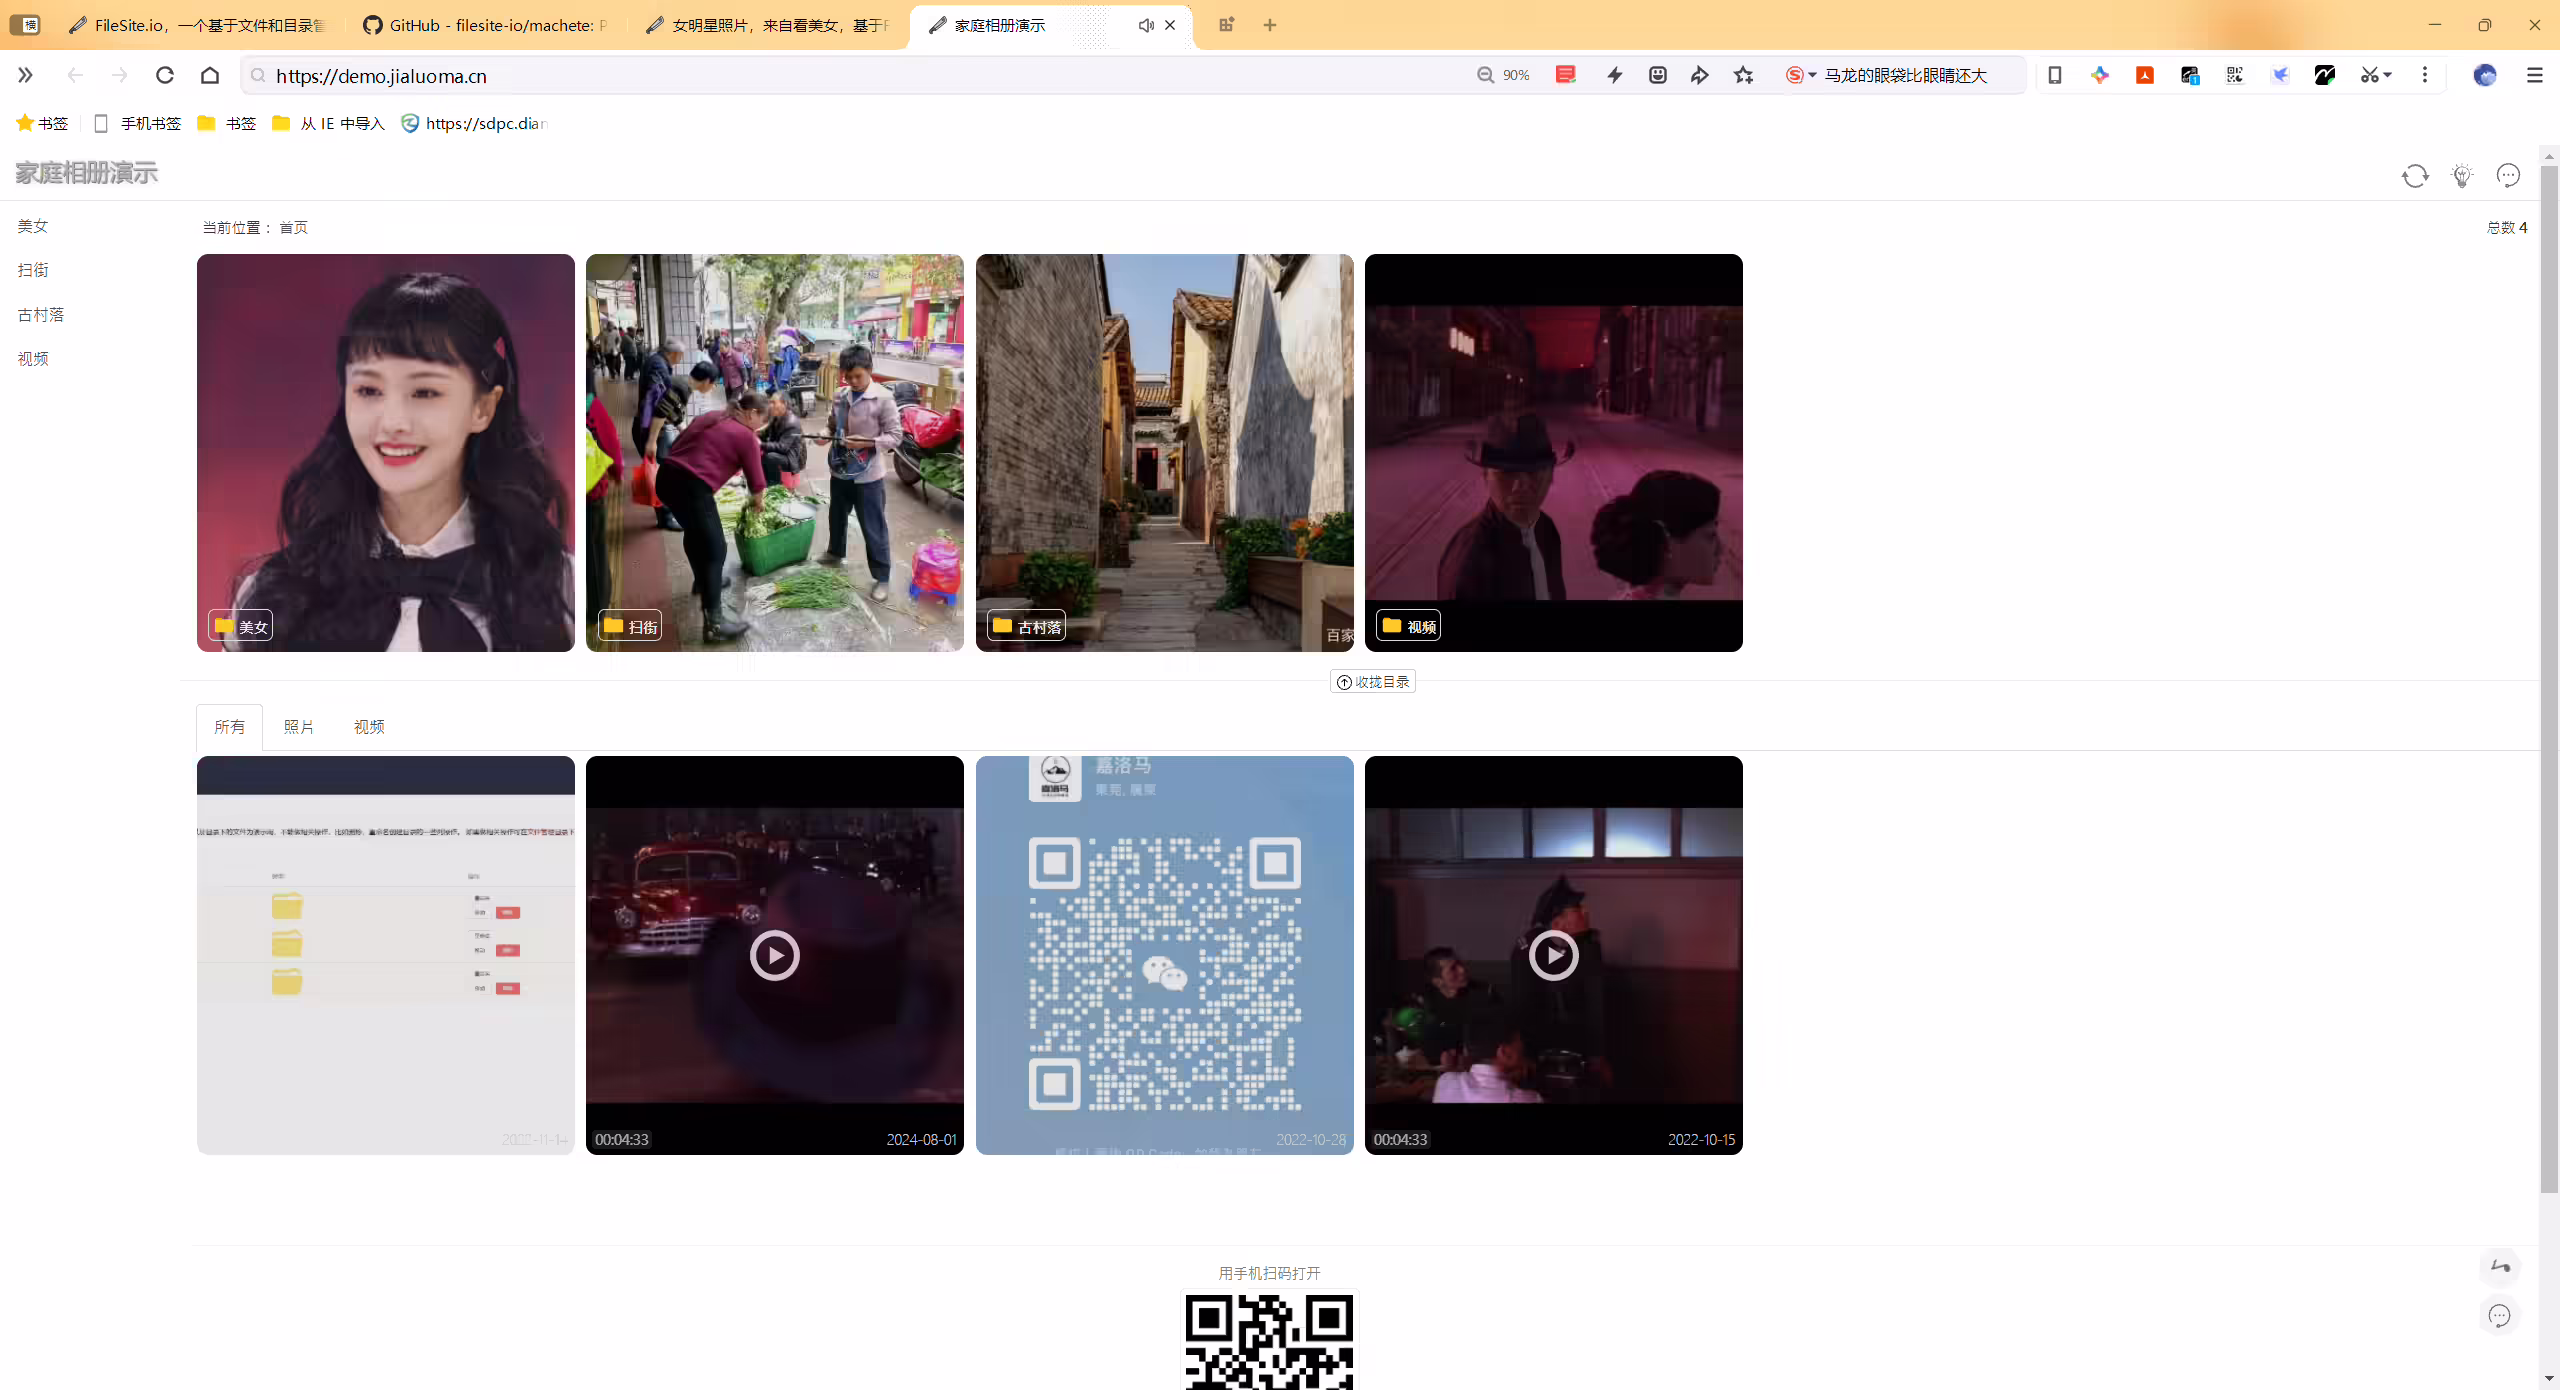Open the chat bubble icon in header
Screen dimensions: 2560x1390
[x=2508, y=176]
